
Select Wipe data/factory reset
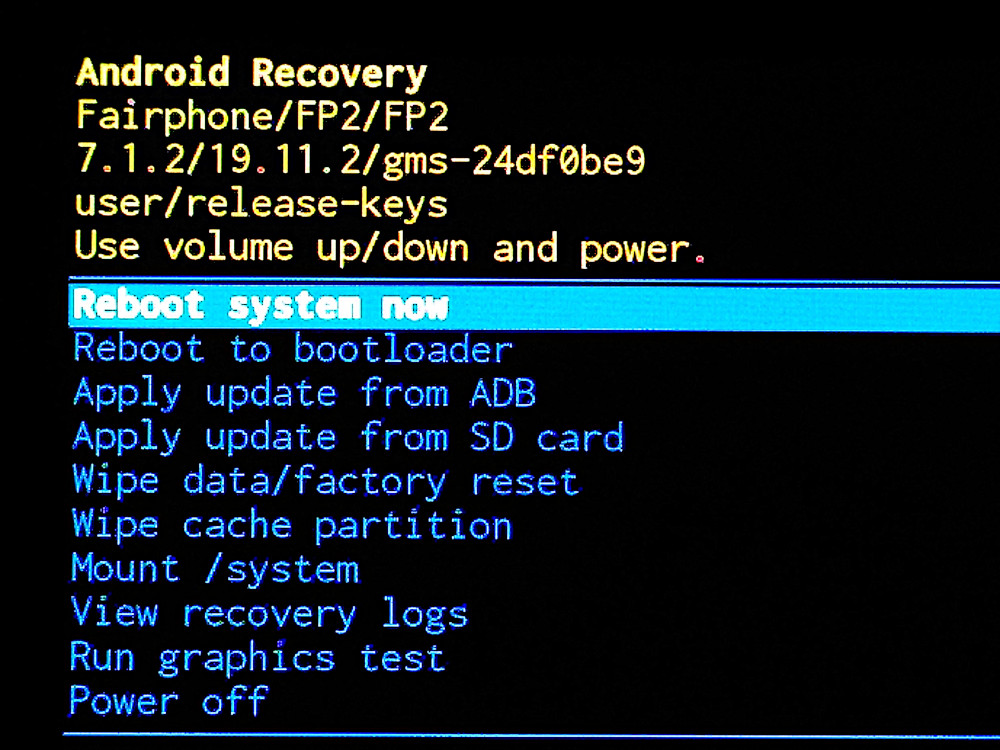pyautogui.click(x=325, y=481)
